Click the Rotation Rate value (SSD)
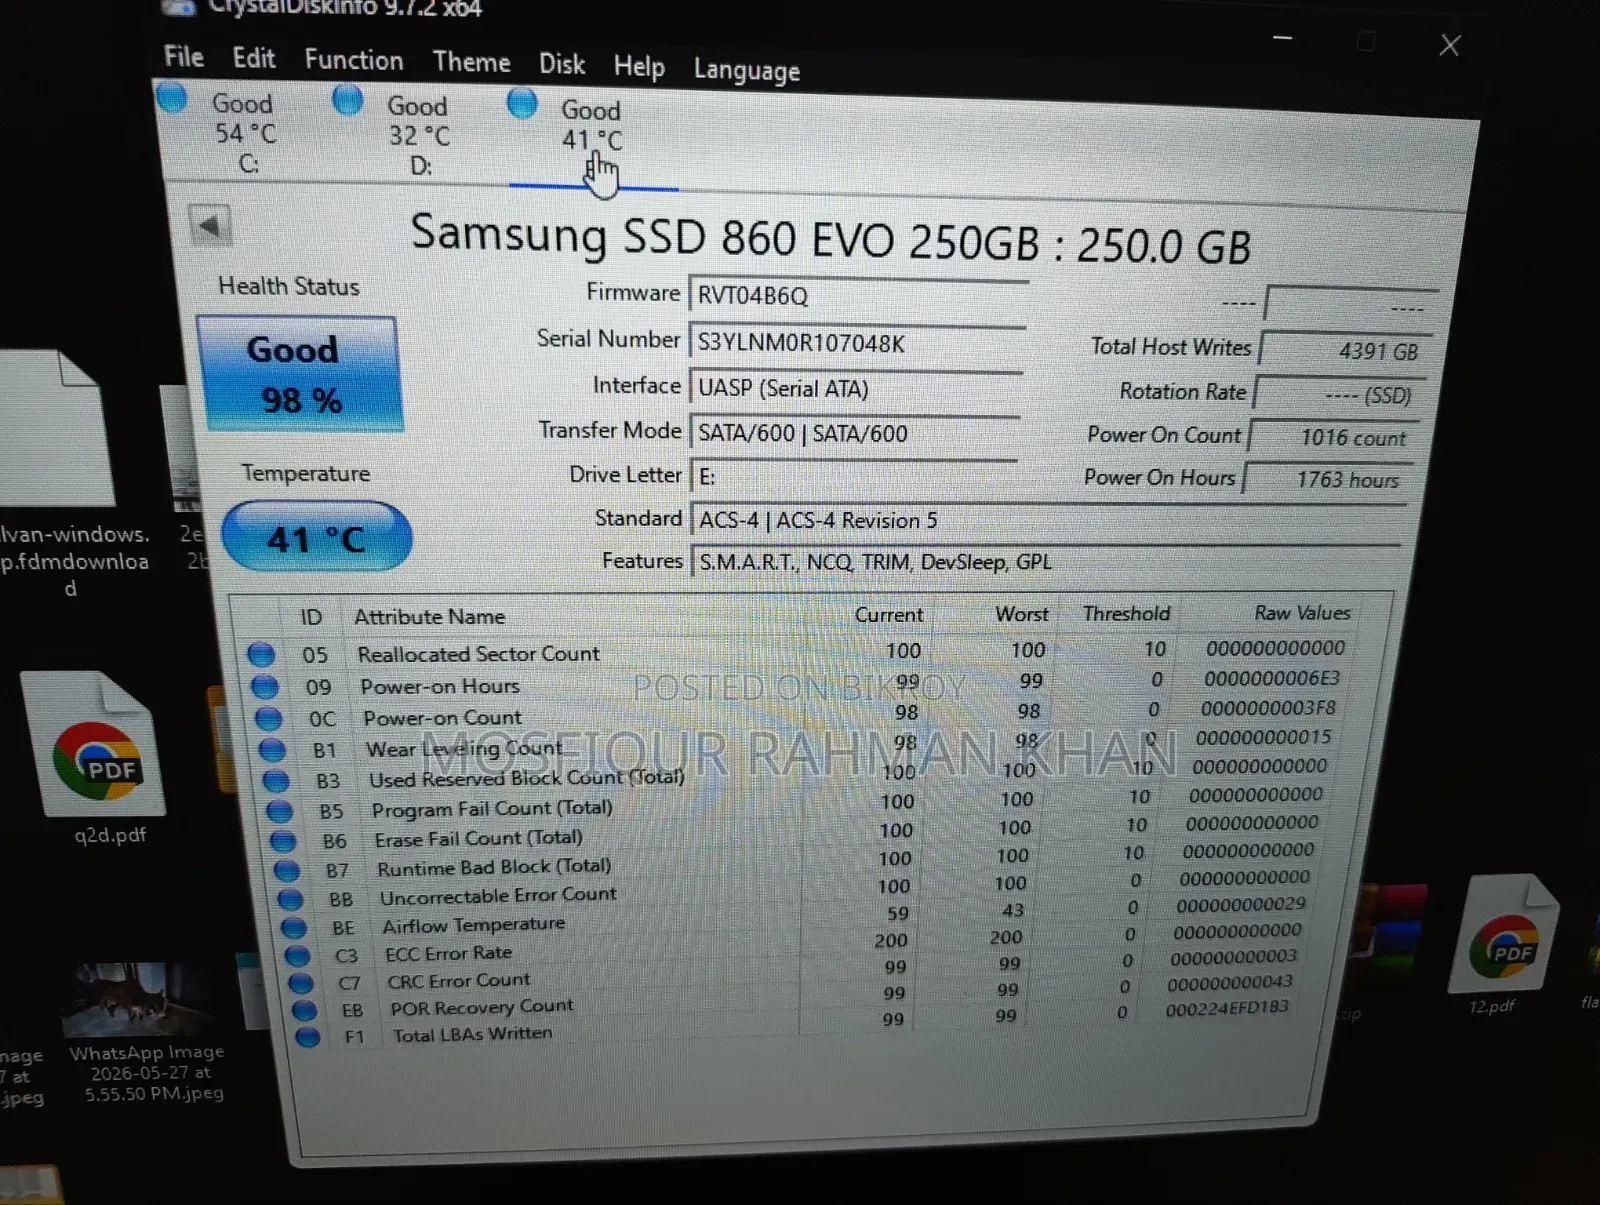1600x1205 pixels. [1338, 394]
